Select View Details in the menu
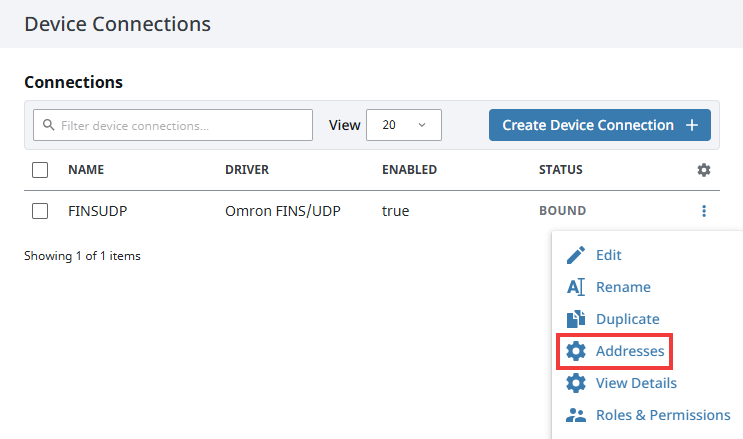Screen dimensions: 743x439 coord(636,383)
